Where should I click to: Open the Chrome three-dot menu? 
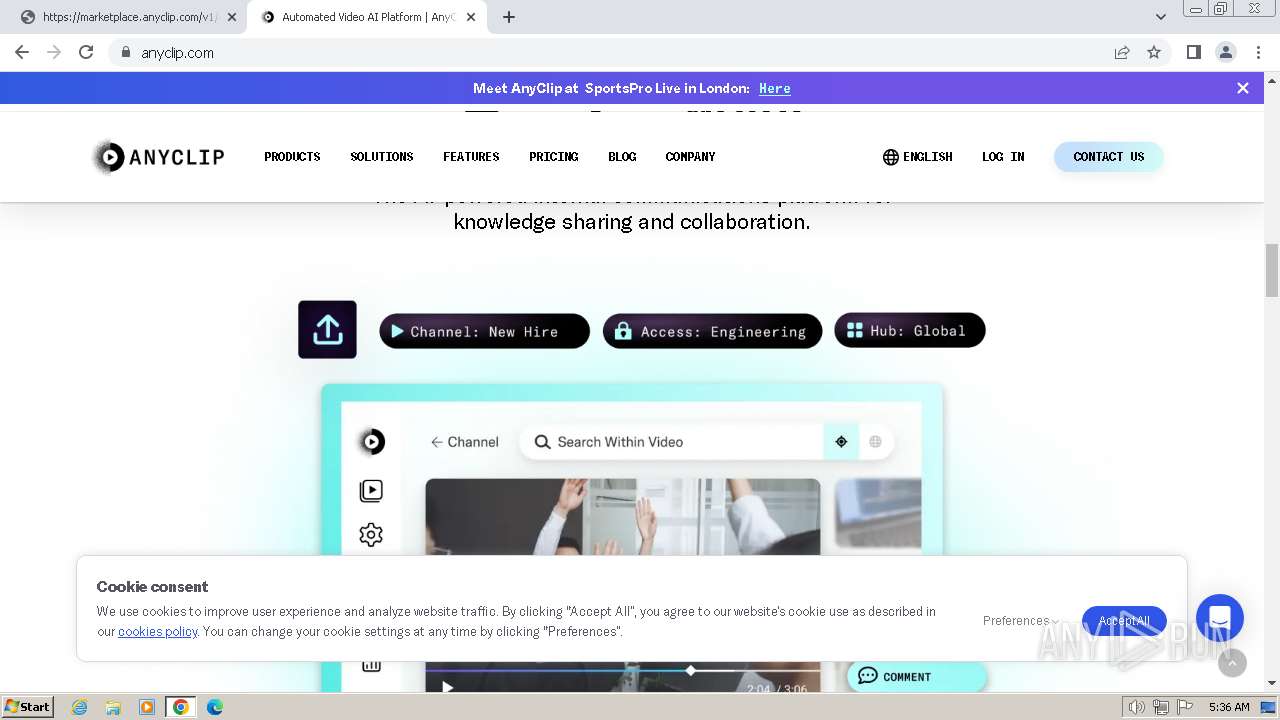click(1257, 52)
